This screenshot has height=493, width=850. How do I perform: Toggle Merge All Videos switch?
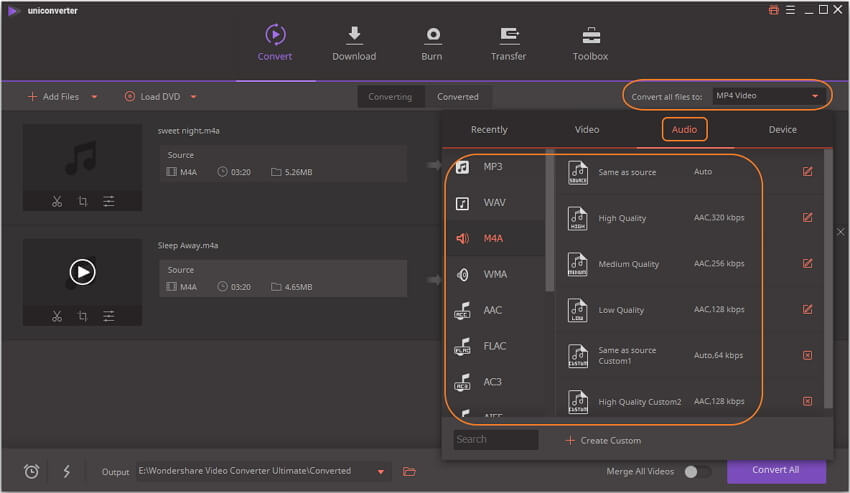(697, 472)
